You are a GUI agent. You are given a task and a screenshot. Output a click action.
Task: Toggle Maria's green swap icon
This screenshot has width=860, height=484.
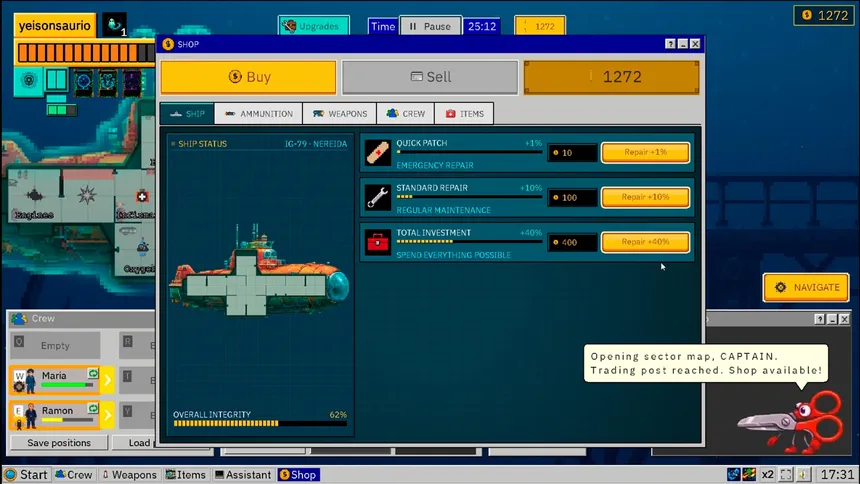click(93, 374)
